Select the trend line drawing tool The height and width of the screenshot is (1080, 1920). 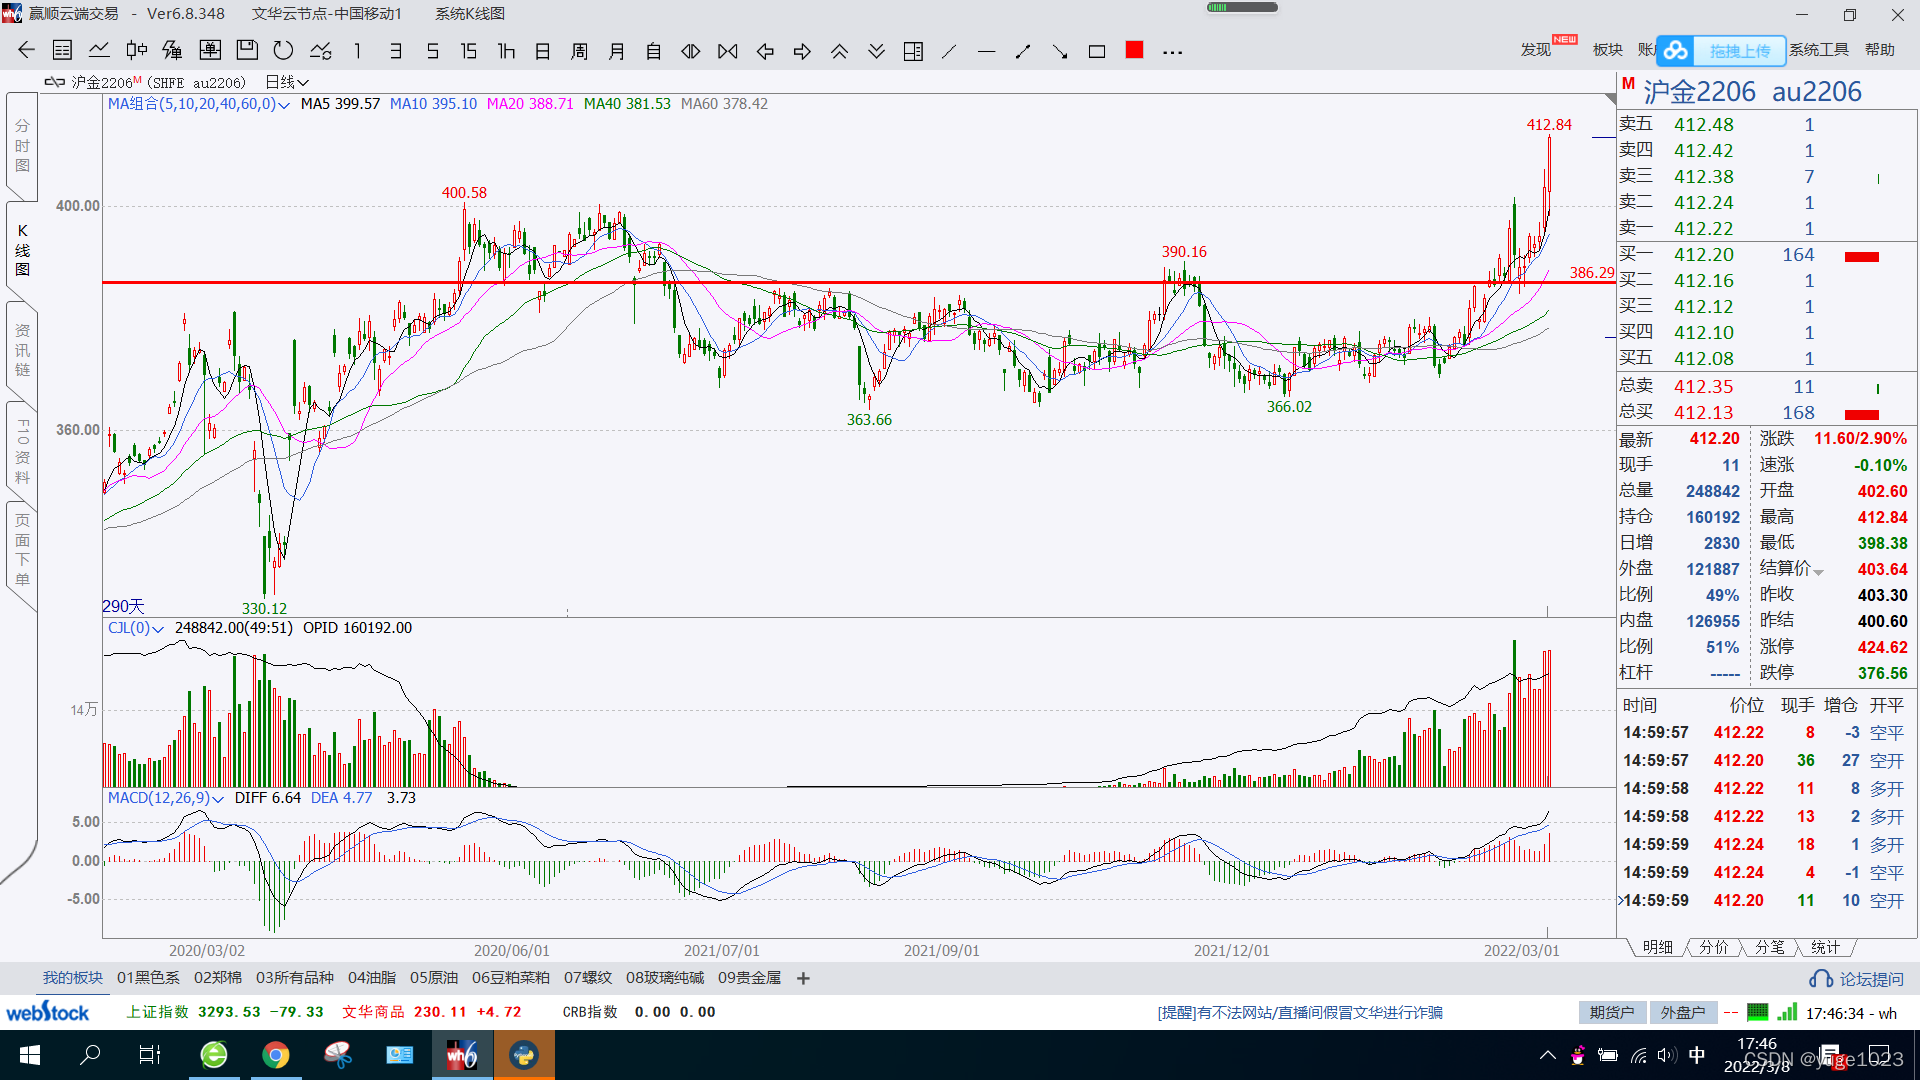pos(949,51)
